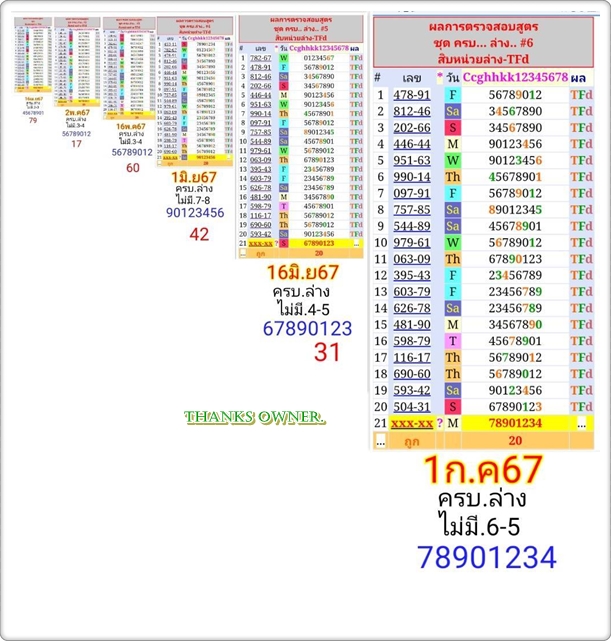Image resolution: width=611 pixels, height=641 pixels.
Task: Click yellow 78901234 cell in row 21
Action: [x=515, y=423]
